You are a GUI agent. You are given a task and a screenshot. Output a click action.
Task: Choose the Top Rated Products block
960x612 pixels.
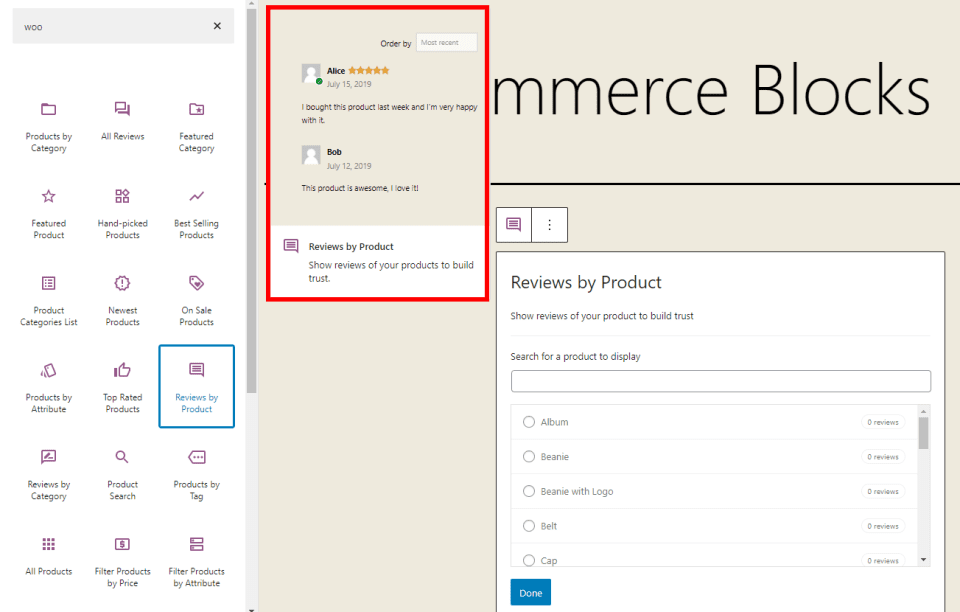coord(122,386)
